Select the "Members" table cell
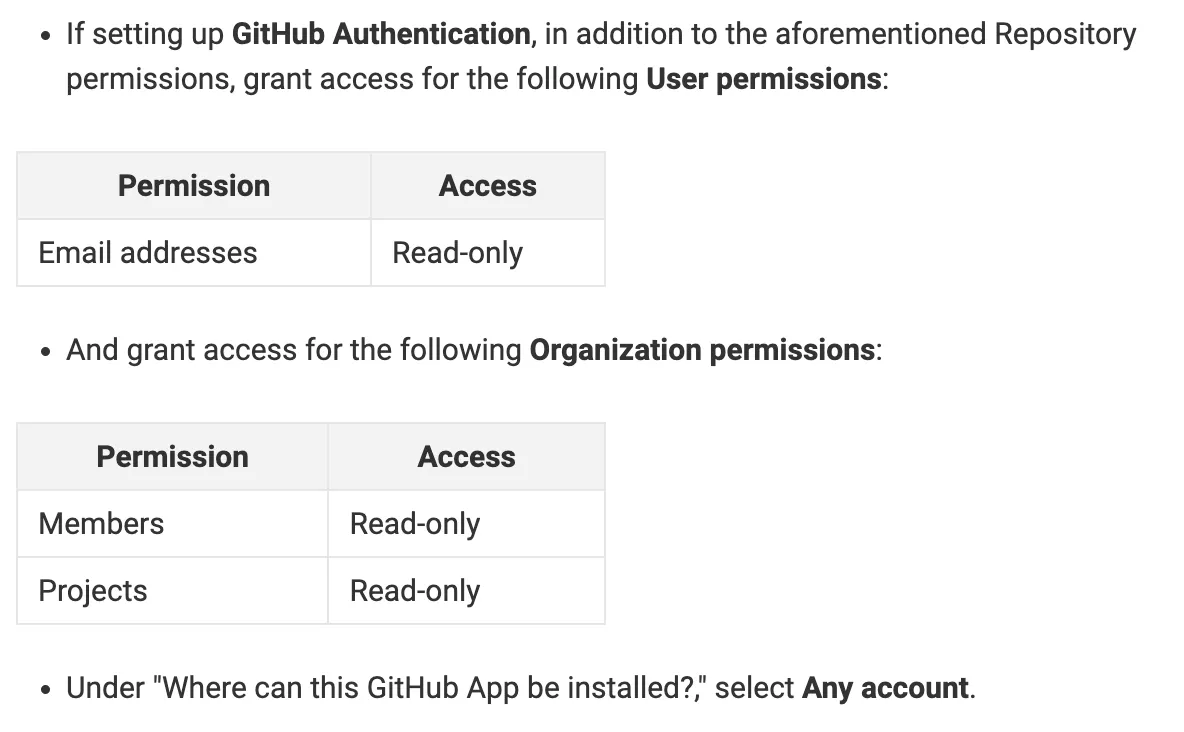Screen dimensions: 1184x732 [x=101, y=524]
